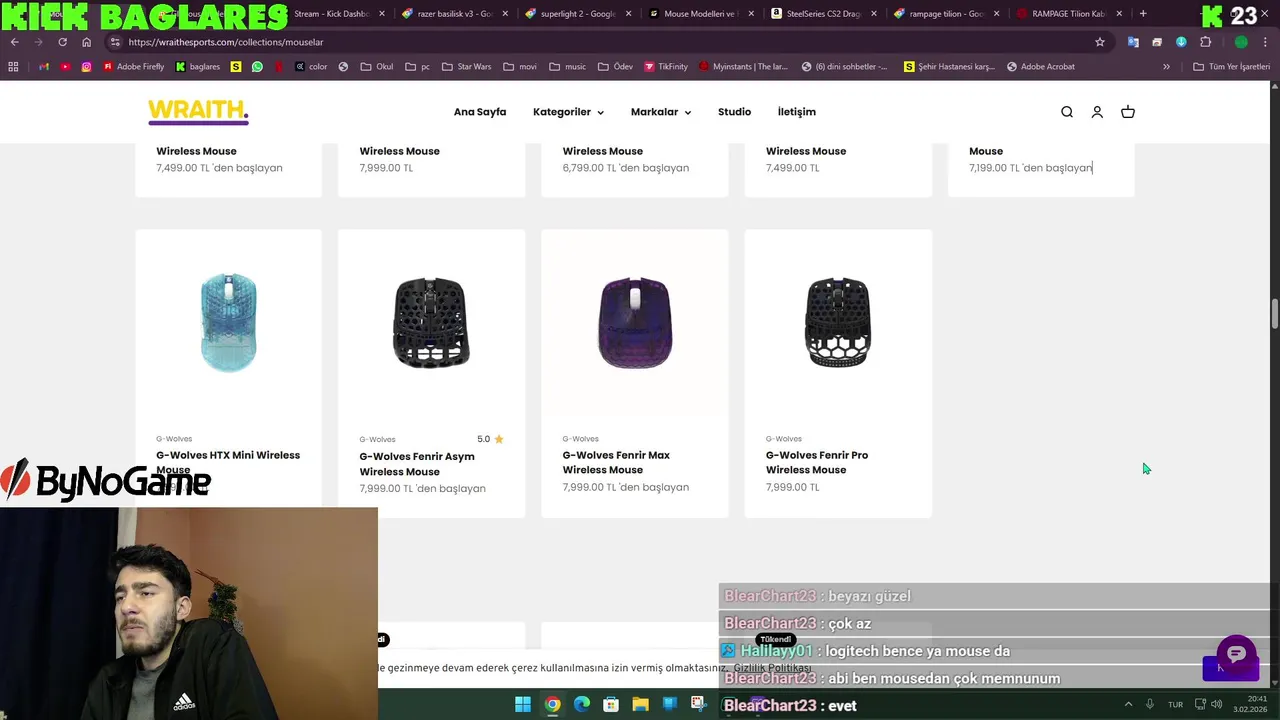Expand the Markalar dropdown menu
1280x720 pixels.
tap(661, 112)
